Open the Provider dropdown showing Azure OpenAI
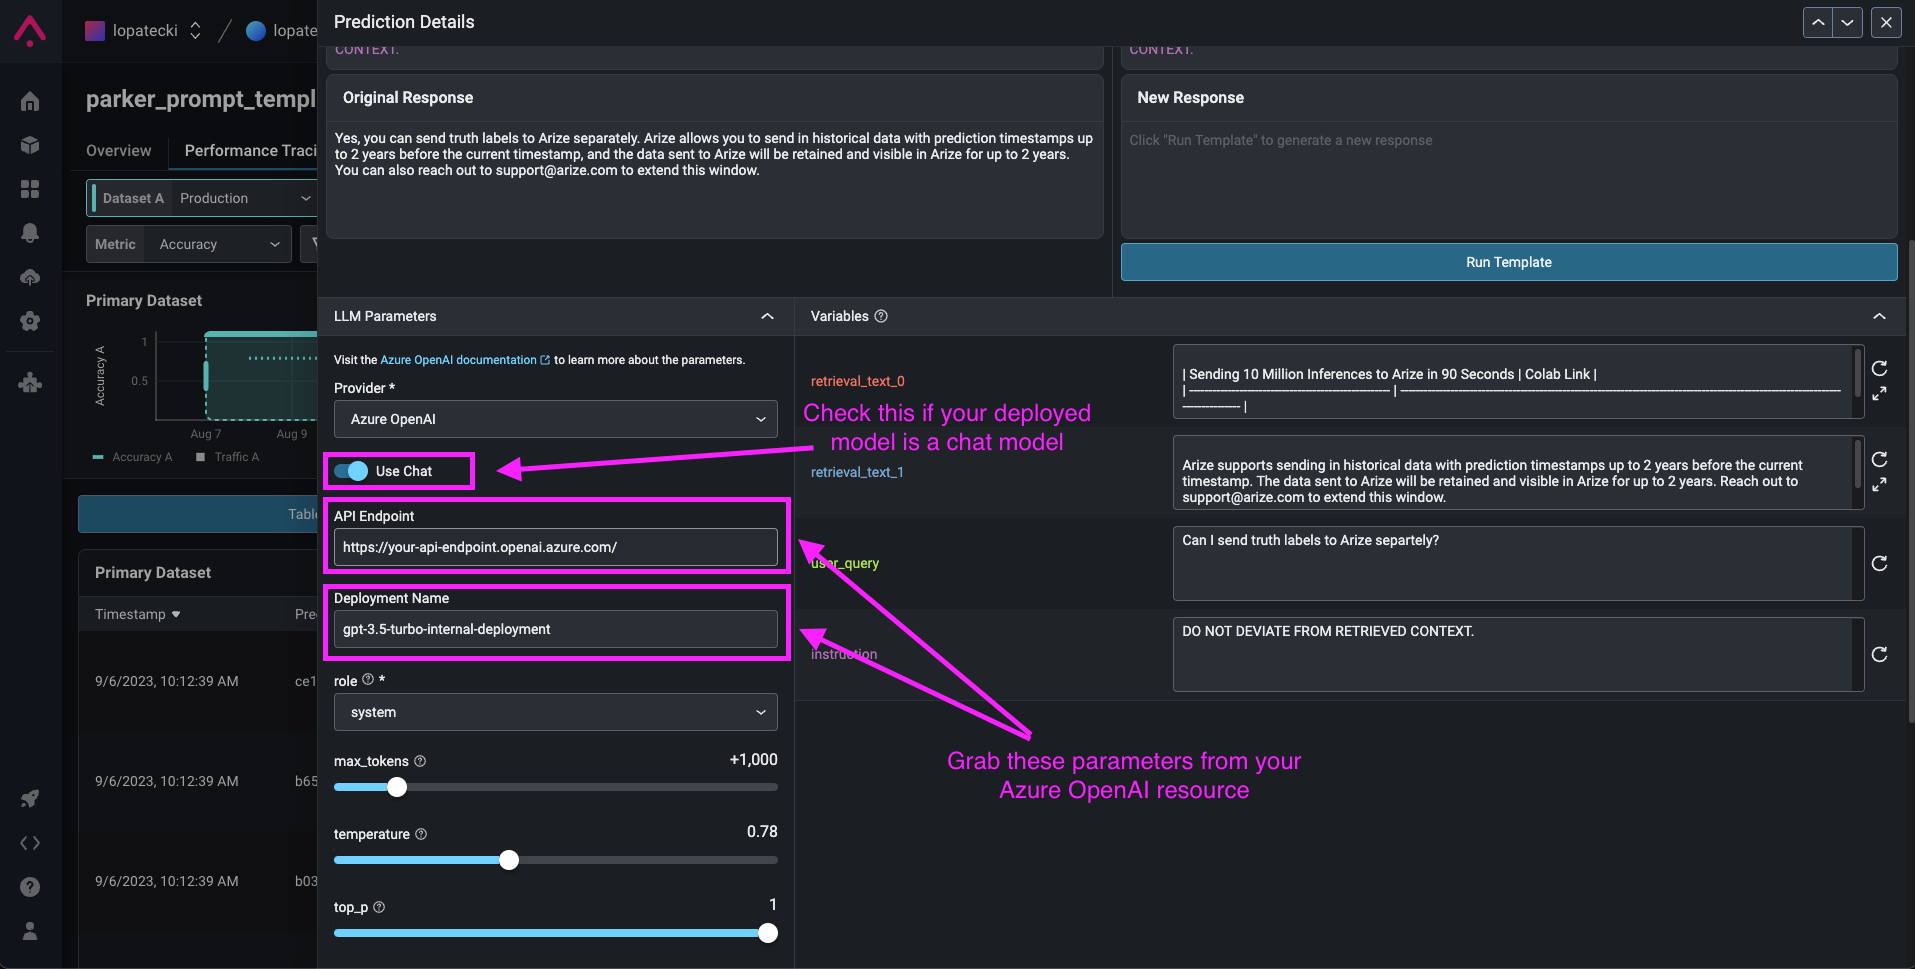Screen dimensions: 1915x969 [555, 419]
